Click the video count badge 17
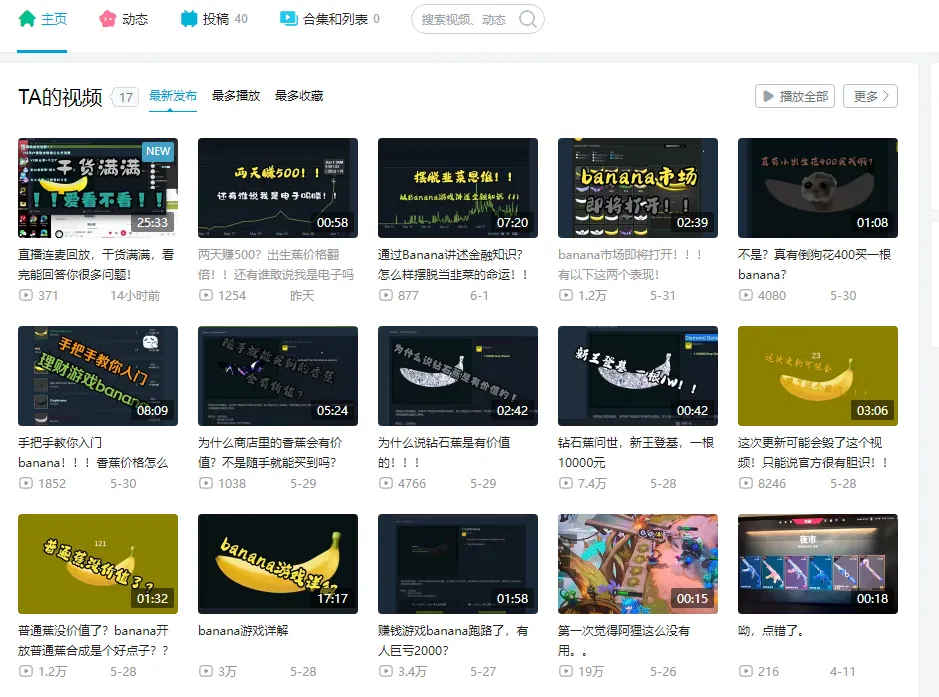 [x=125, y=97]
